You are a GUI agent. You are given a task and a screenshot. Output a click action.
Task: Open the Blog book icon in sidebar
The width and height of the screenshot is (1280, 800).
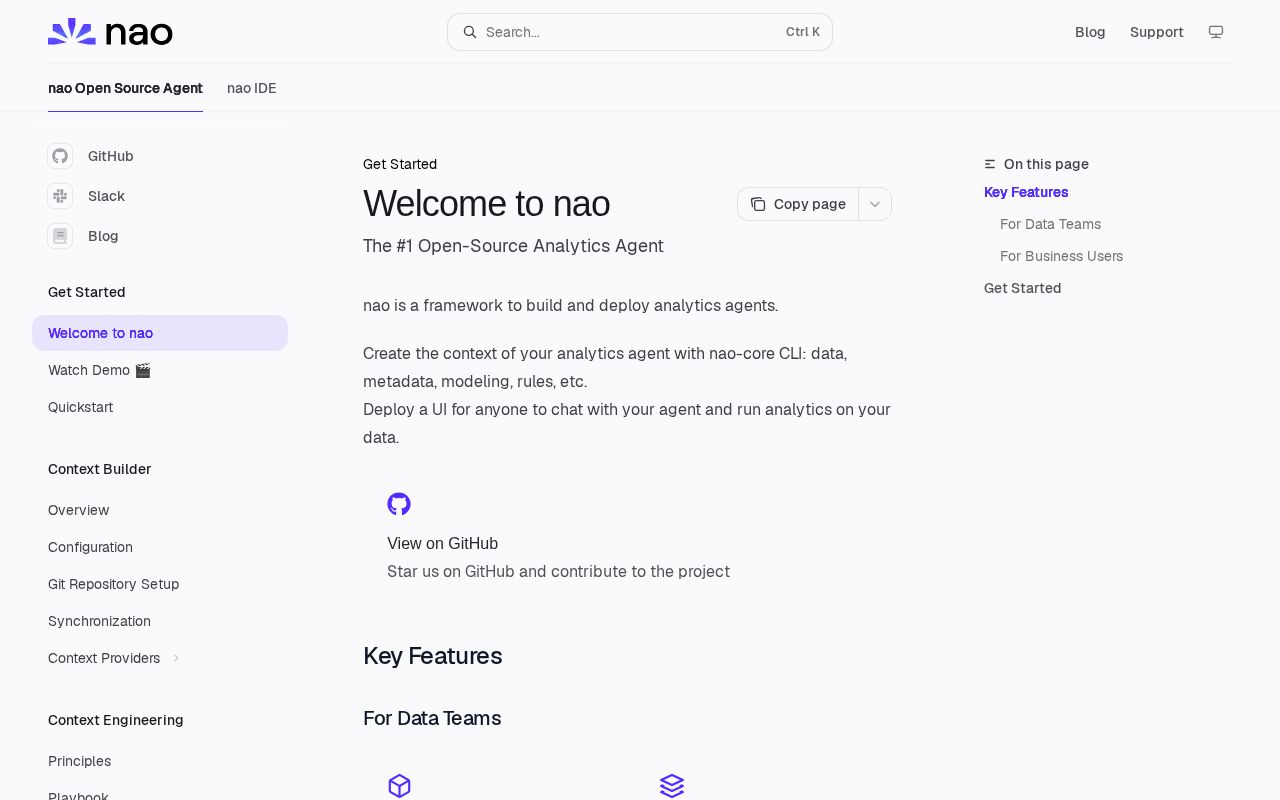coord(60,236)
